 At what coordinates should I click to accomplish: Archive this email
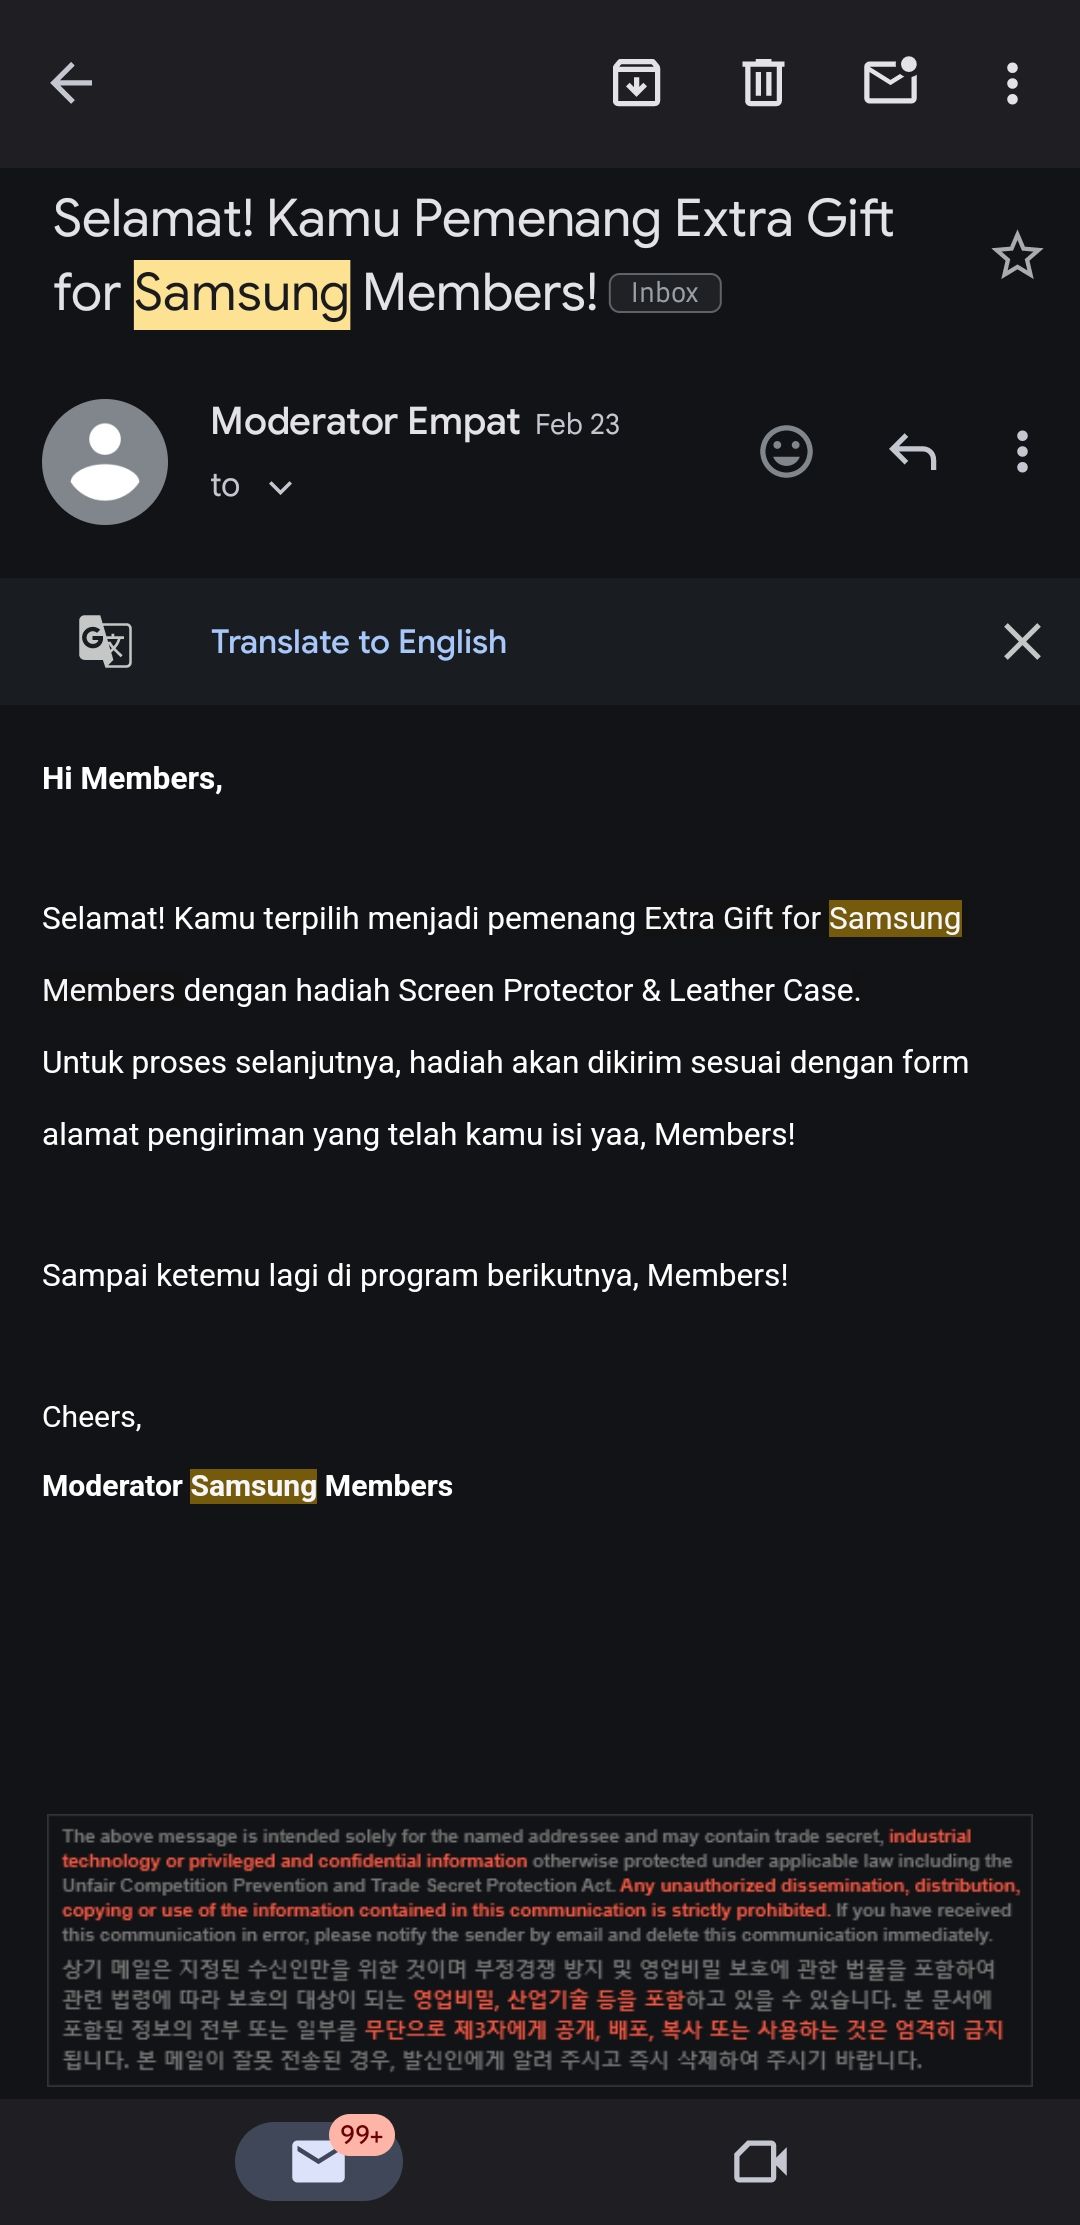click(x=637, y=84)
